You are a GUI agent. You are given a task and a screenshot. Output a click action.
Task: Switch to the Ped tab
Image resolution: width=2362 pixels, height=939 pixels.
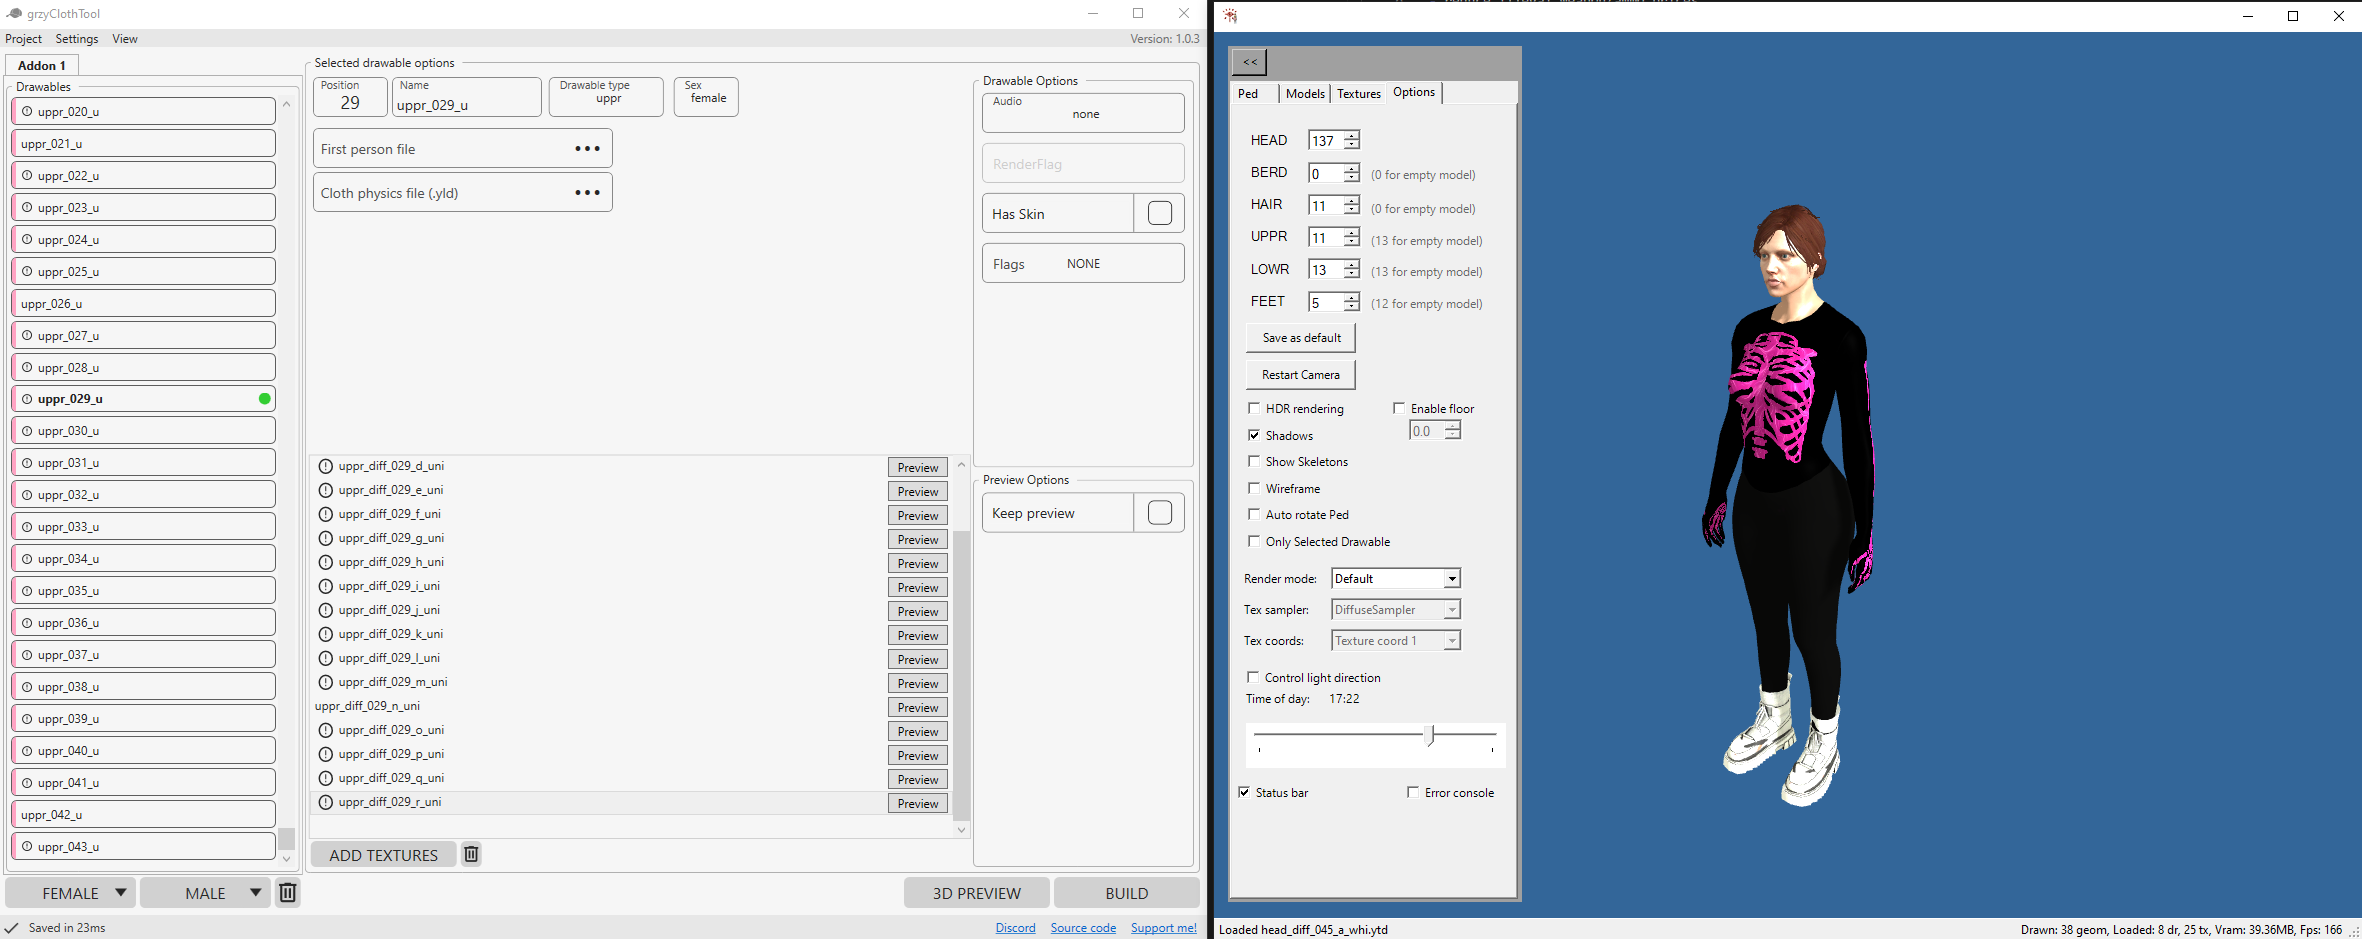[x=1254, y=93]
